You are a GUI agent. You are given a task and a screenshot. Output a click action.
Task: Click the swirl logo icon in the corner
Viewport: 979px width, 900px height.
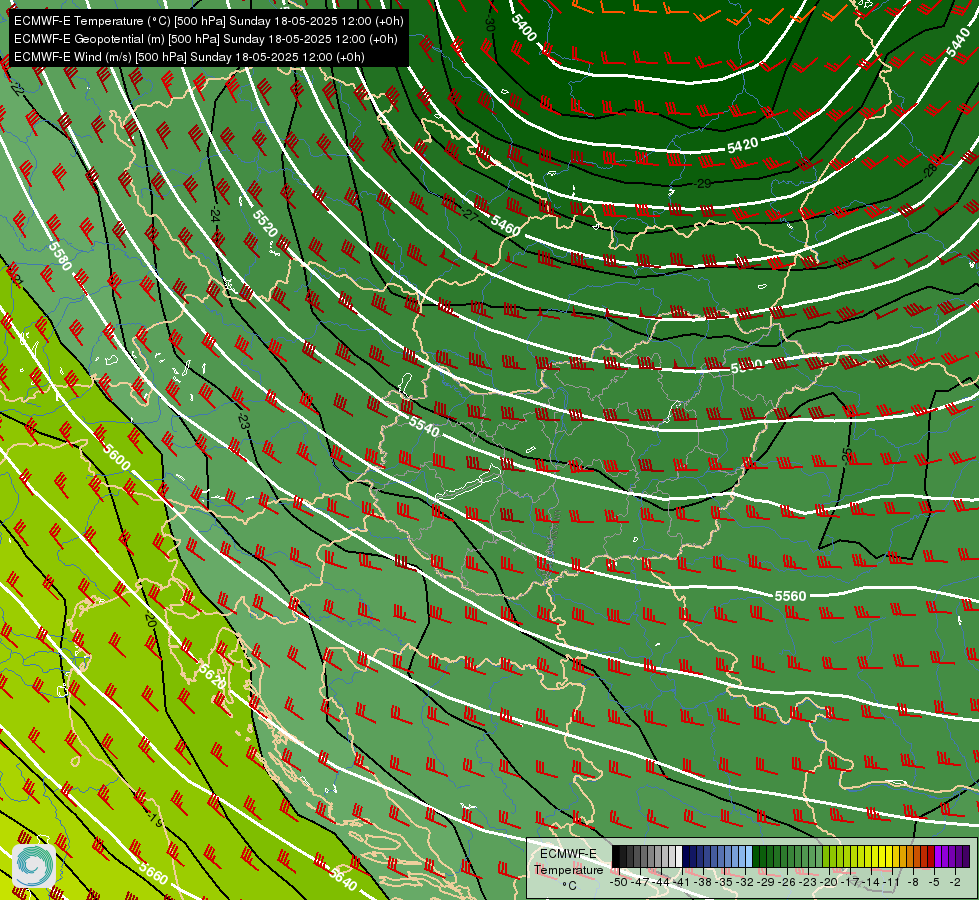tap(34, 866)
